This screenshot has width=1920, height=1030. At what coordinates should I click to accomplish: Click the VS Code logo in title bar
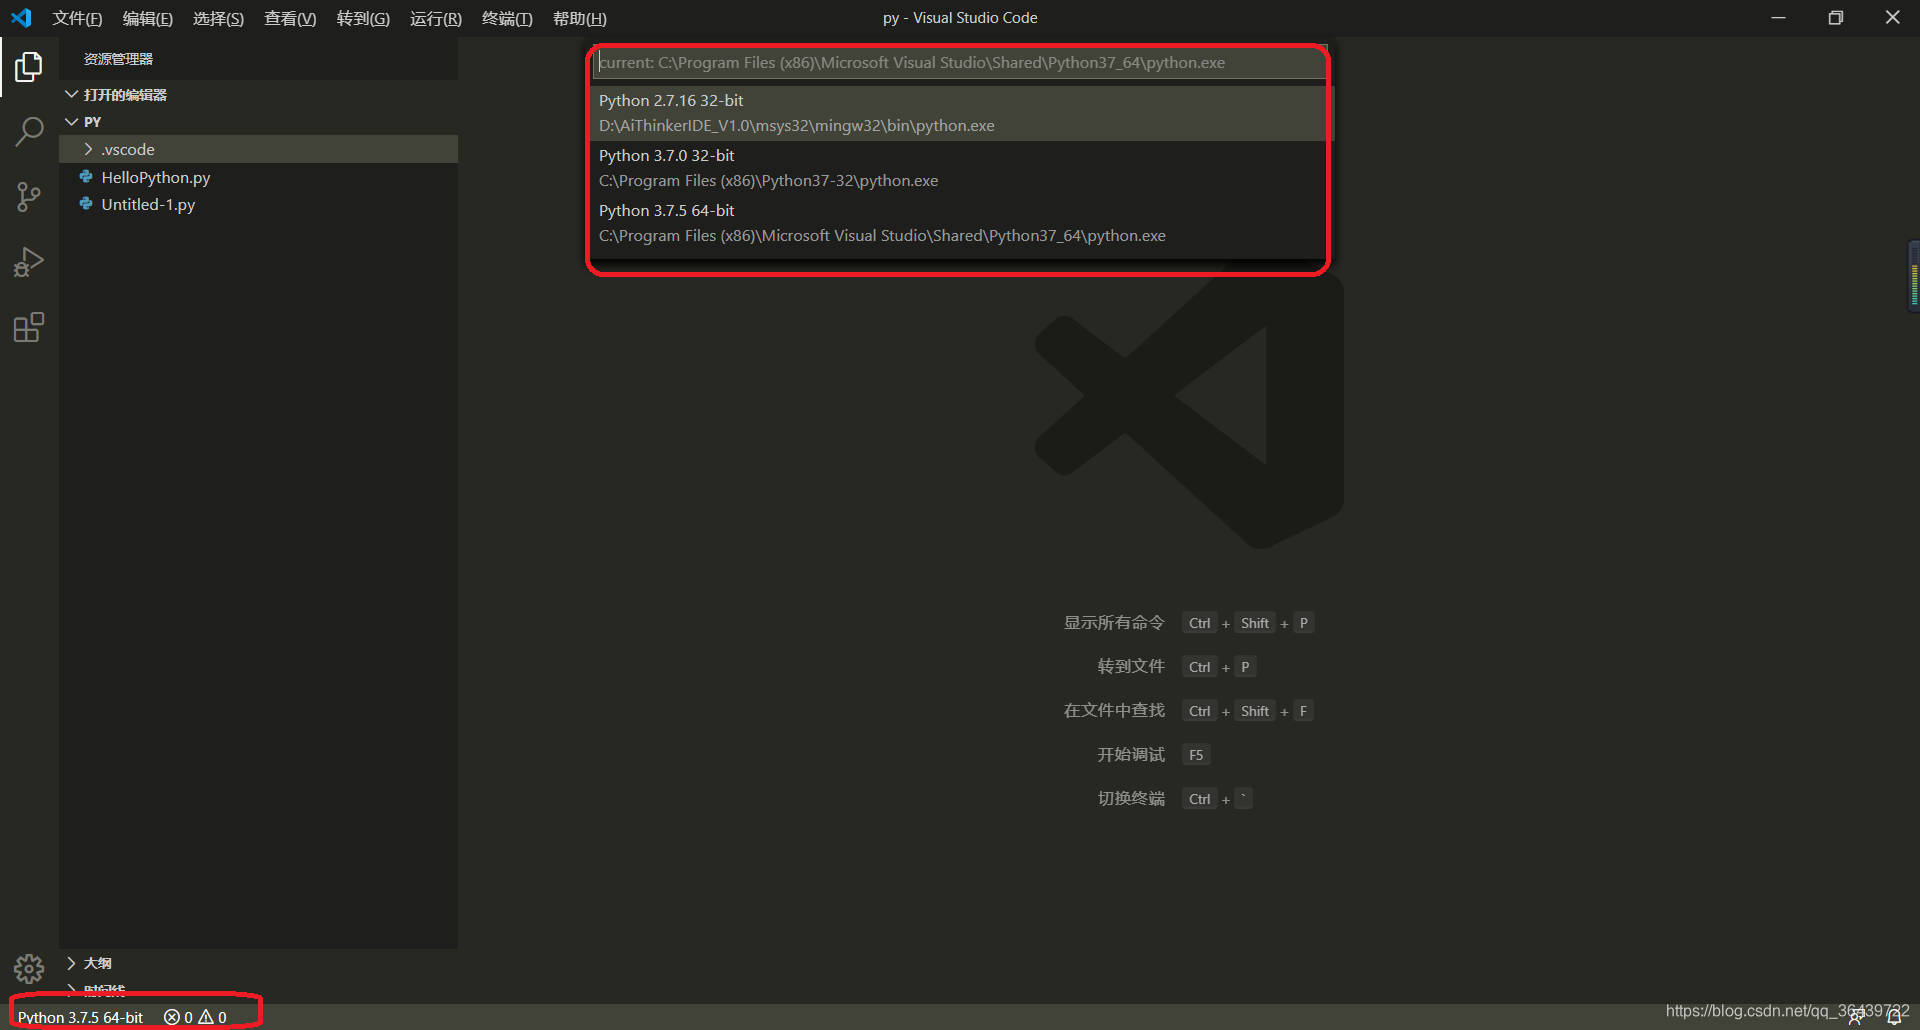click(21, 18)
